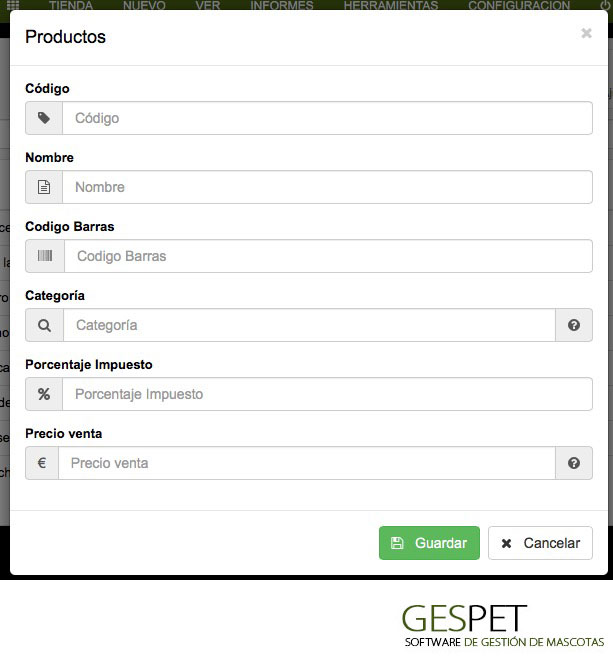Focus the Código input field
613x658 pixels.
327,118
